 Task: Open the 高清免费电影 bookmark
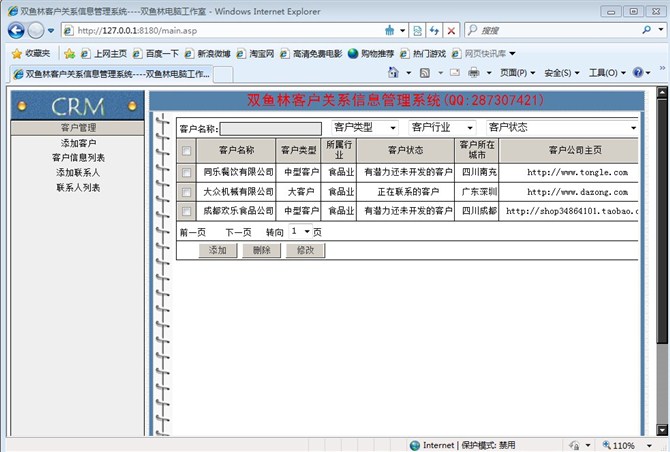coord(311,53)
